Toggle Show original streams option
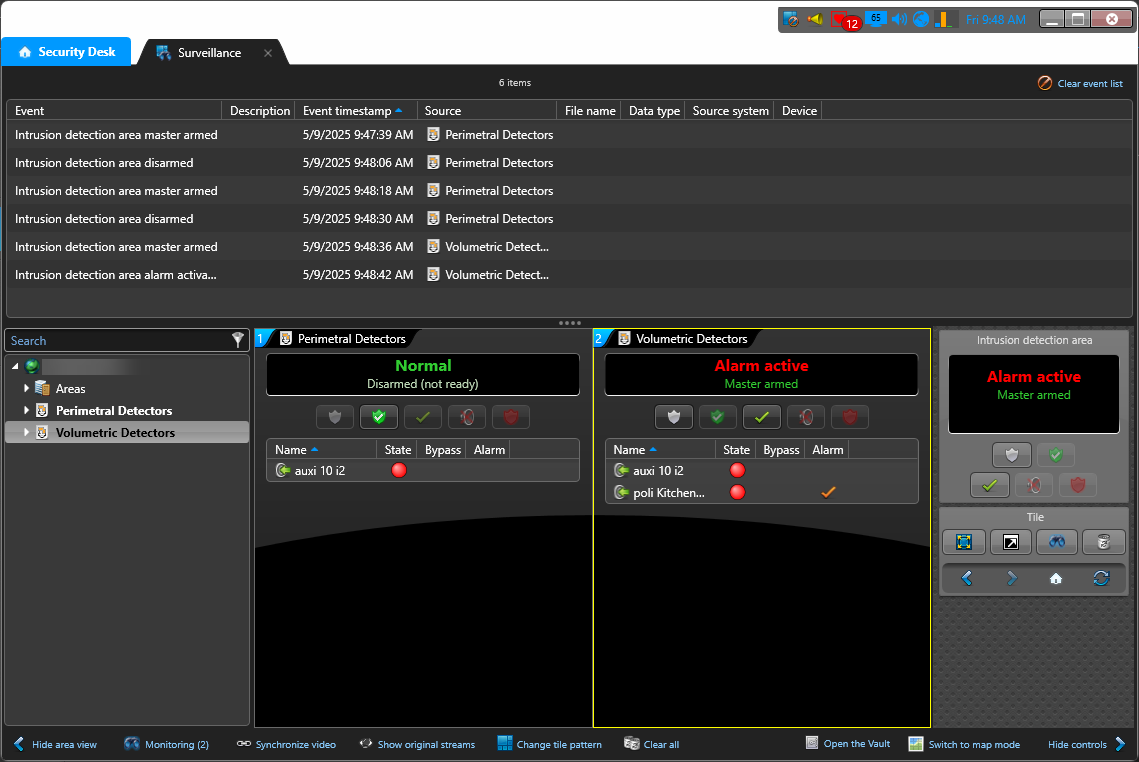Image resolution: width=1139 pixels, height=762 pixels. click(x=416, y=744)
